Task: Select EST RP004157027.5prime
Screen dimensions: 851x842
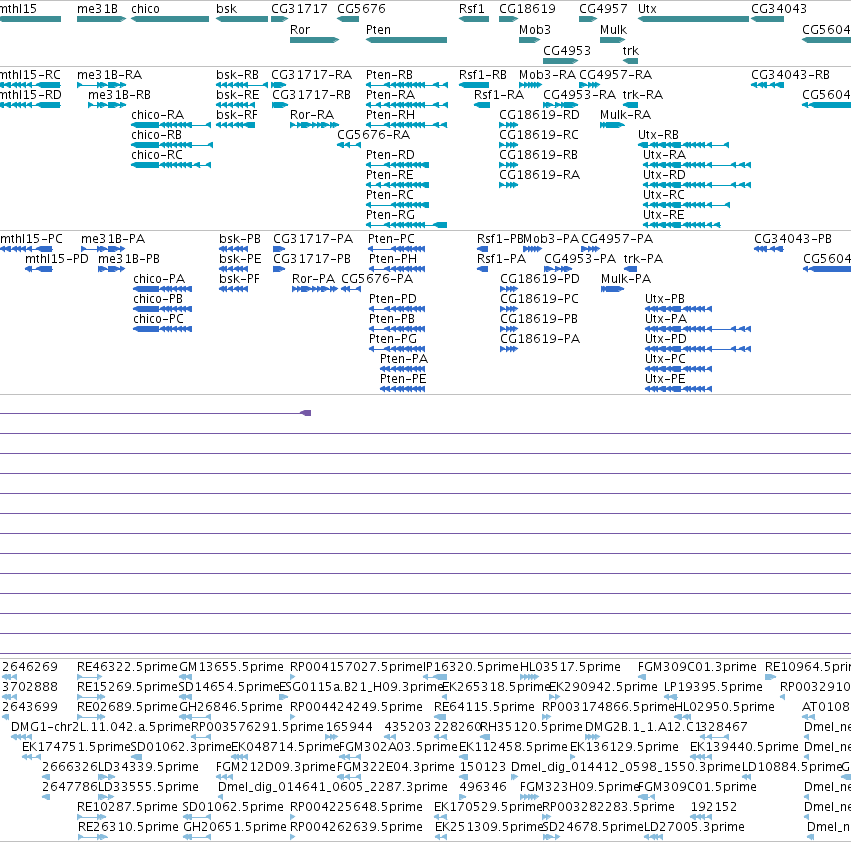Action: pos(357,667)
